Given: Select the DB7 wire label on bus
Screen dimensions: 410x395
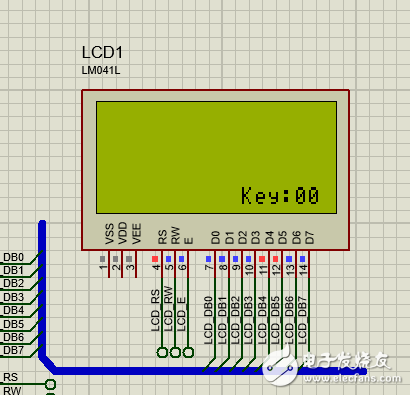Looking at the screenshot, I should 13,350.
